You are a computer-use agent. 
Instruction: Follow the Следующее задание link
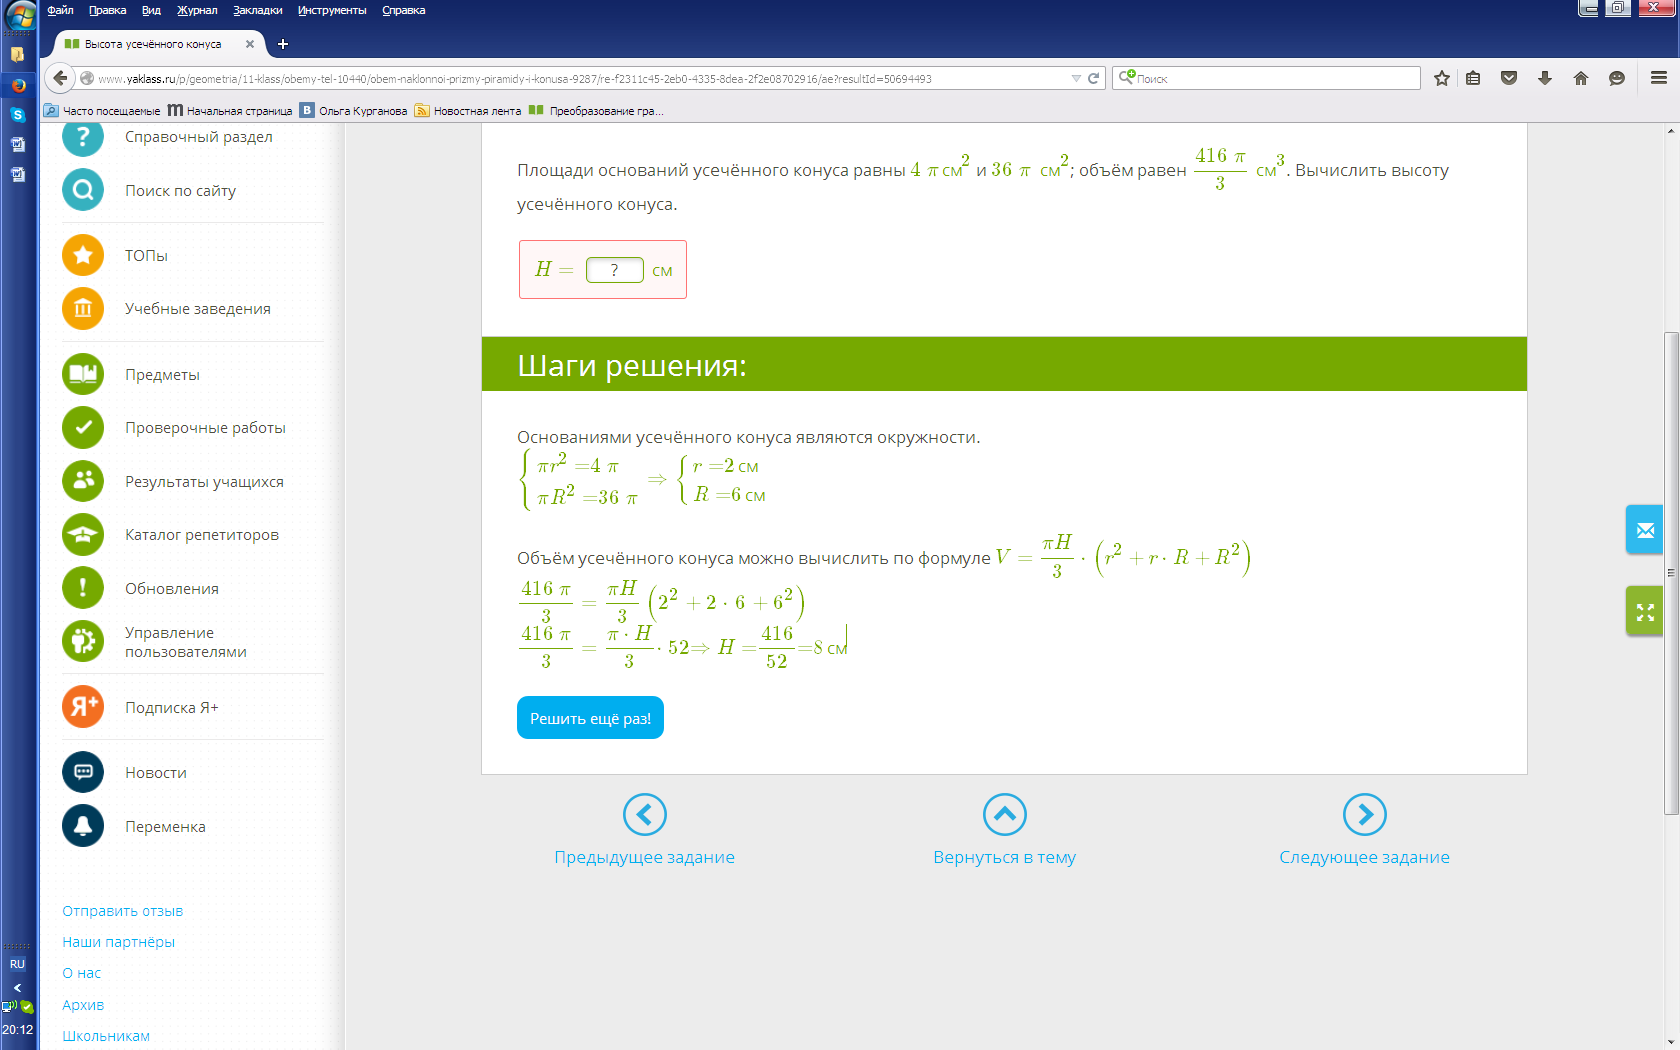pos(1365,857)
